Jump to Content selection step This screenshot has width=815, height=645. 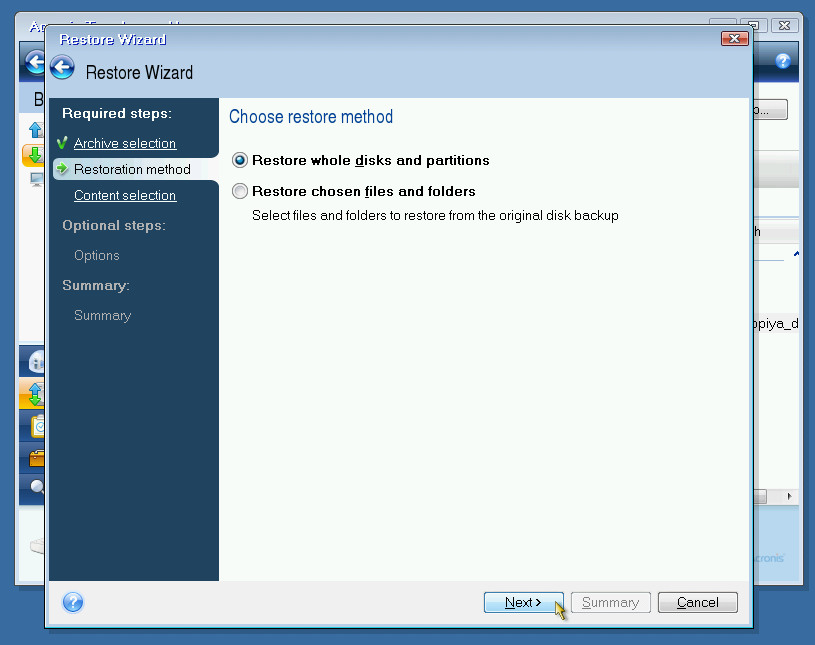(125, 195)
